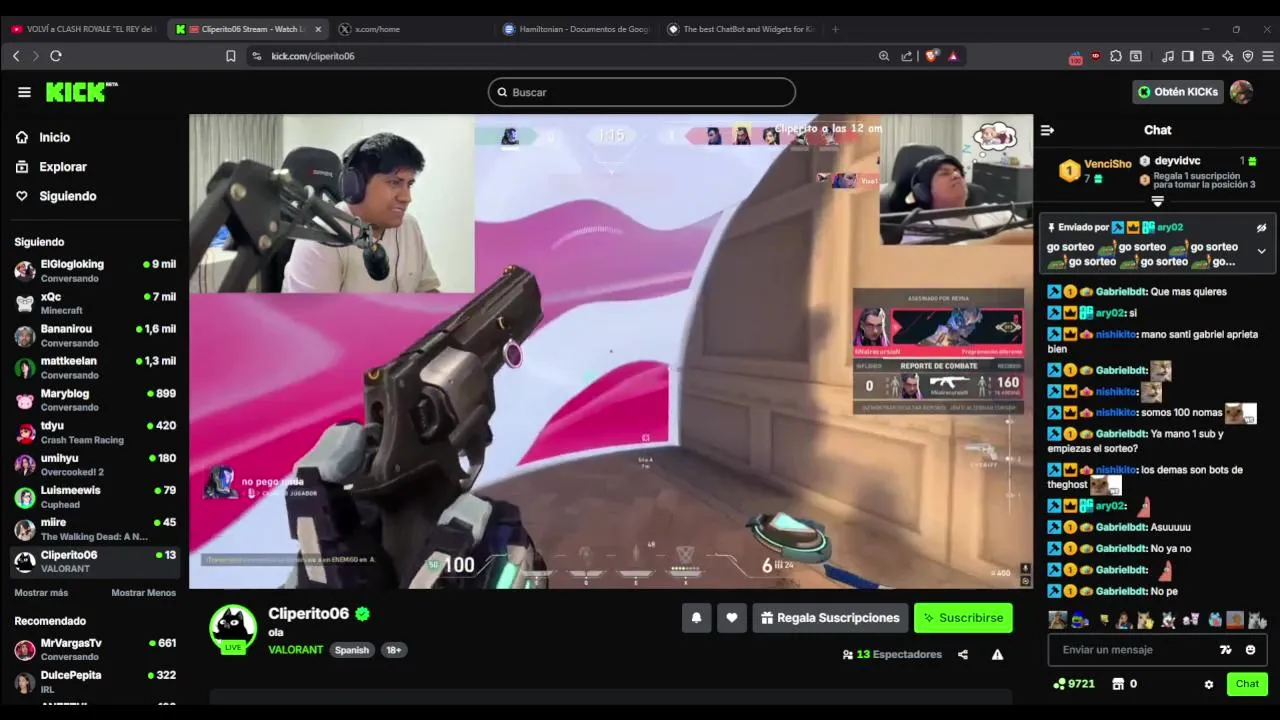Open Siguiendo in the sidebar

coord(67,196)
